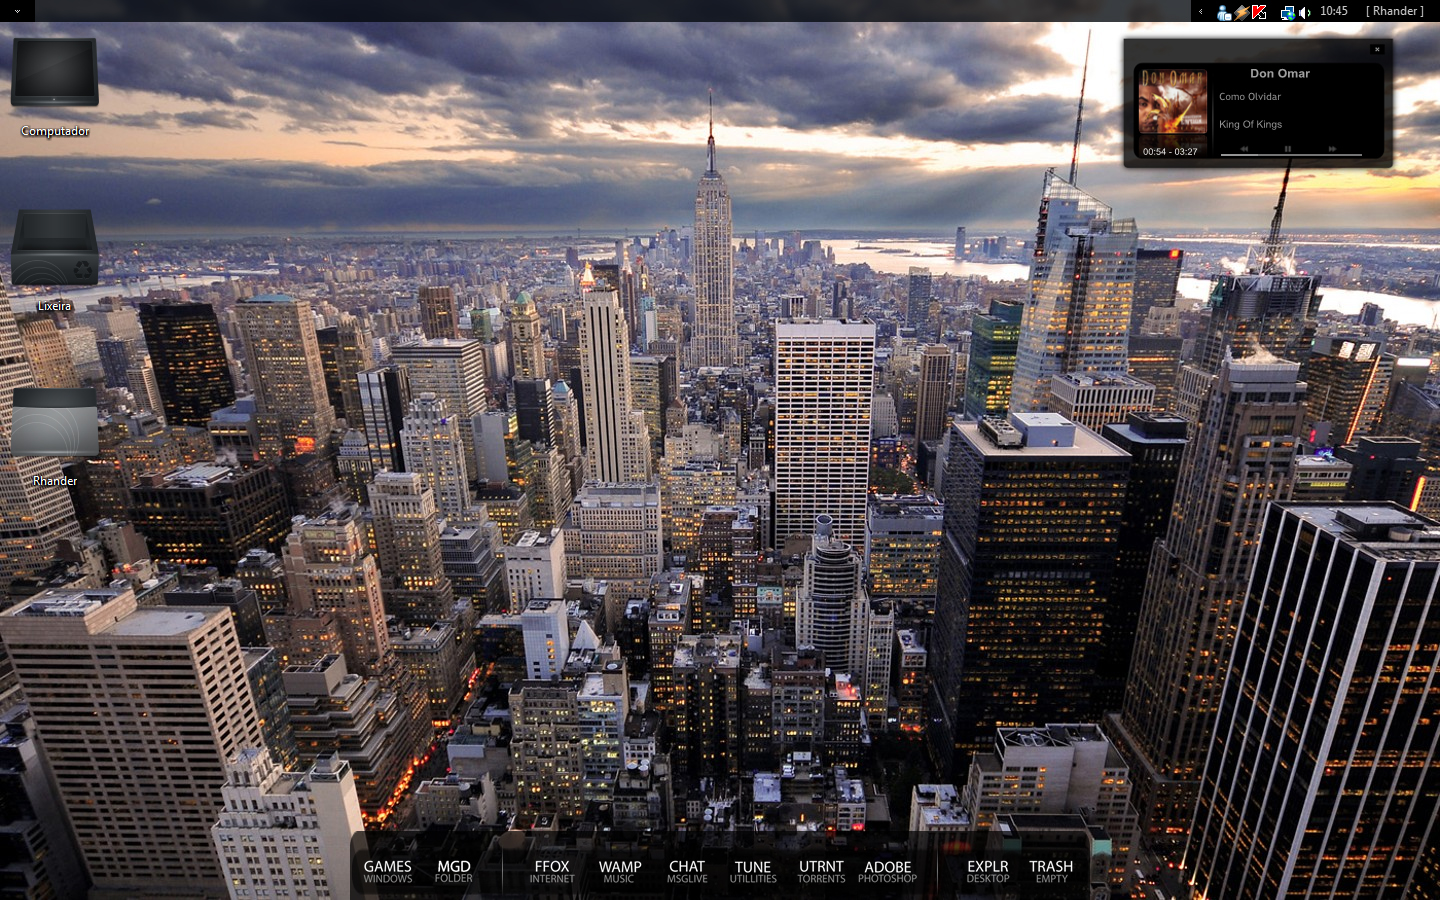Image resolution: width=1440 pixels, height=900 pixels.
Task: Skip to the previous track in music widget
Action: pos(1245,149)
